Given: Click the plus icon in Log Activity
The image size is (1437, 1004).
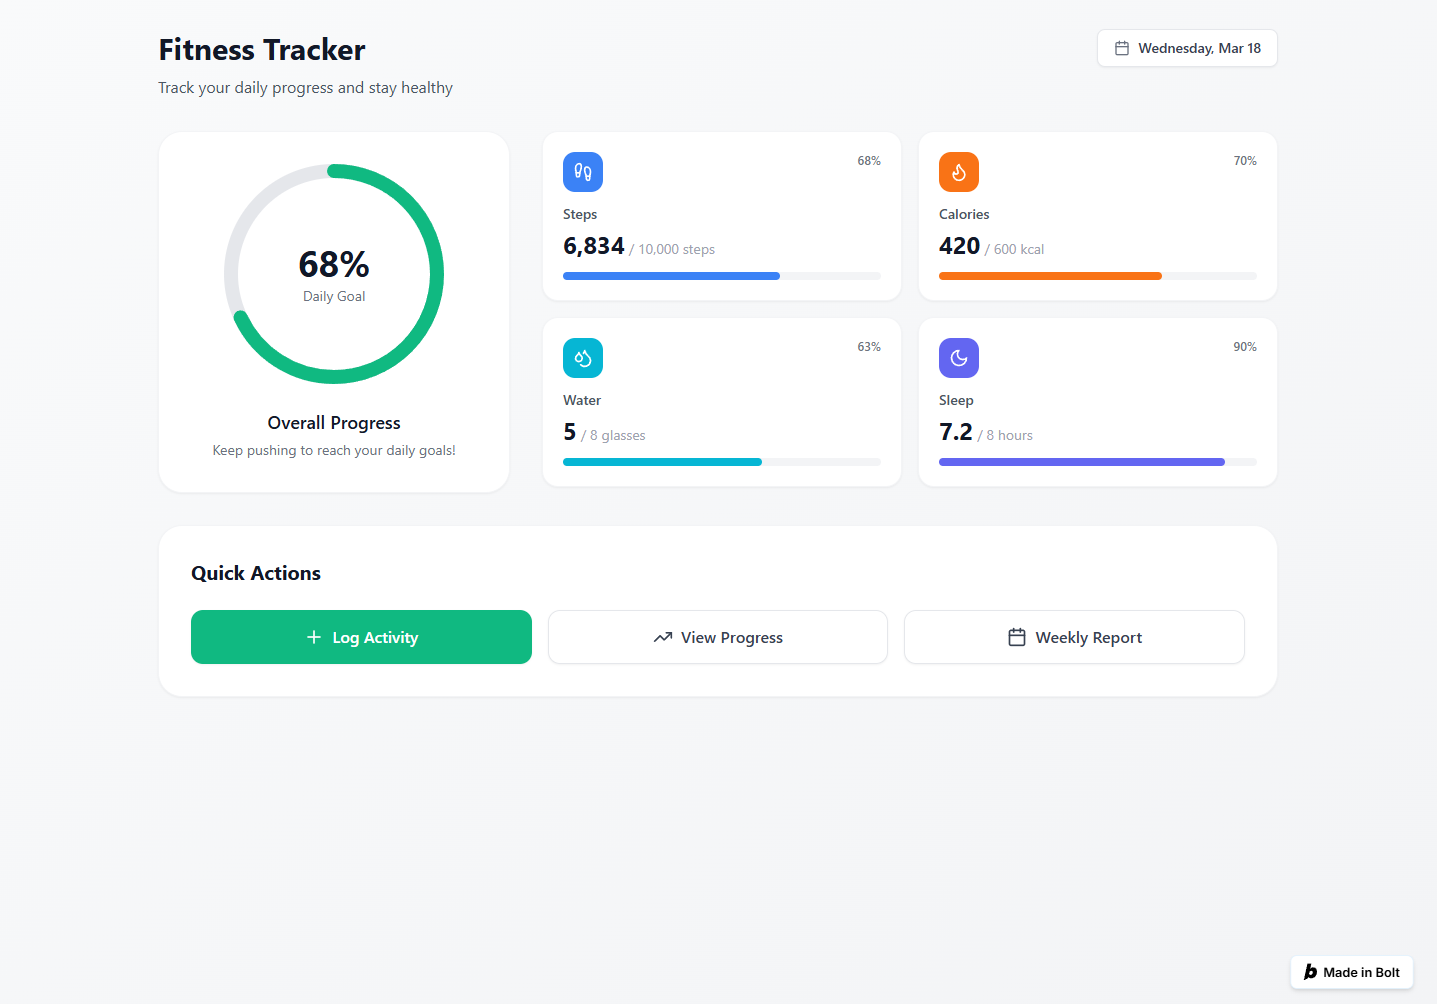Looking at the screenshot, I should tap(314, 637).
